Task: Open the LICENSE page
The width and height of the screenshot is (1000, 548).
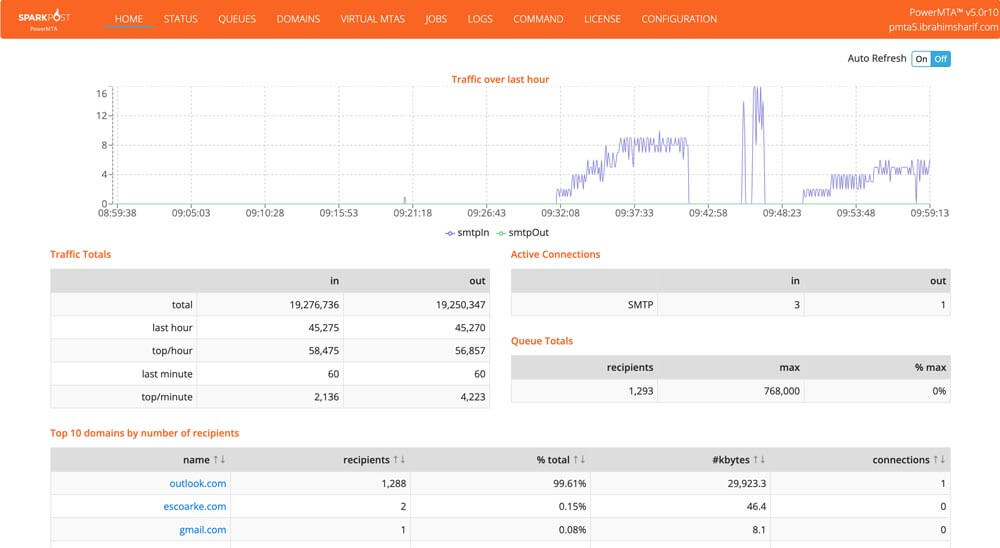Action: pyautogui.click(x=602, y=19)
